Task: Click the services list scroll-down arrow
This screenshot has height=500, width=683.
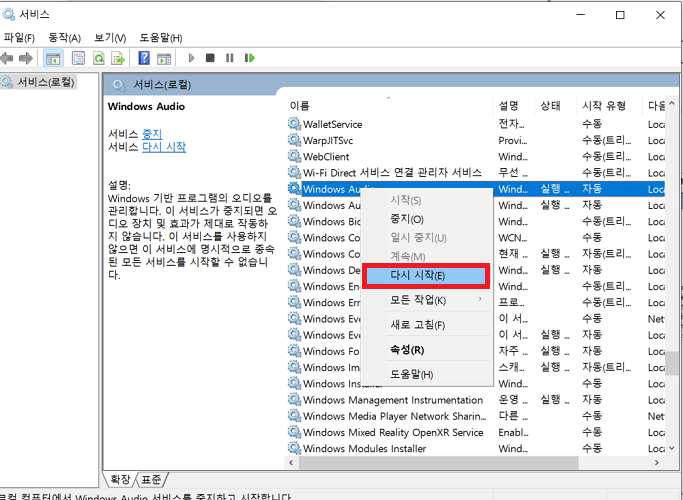Action: tap(672, 448)
